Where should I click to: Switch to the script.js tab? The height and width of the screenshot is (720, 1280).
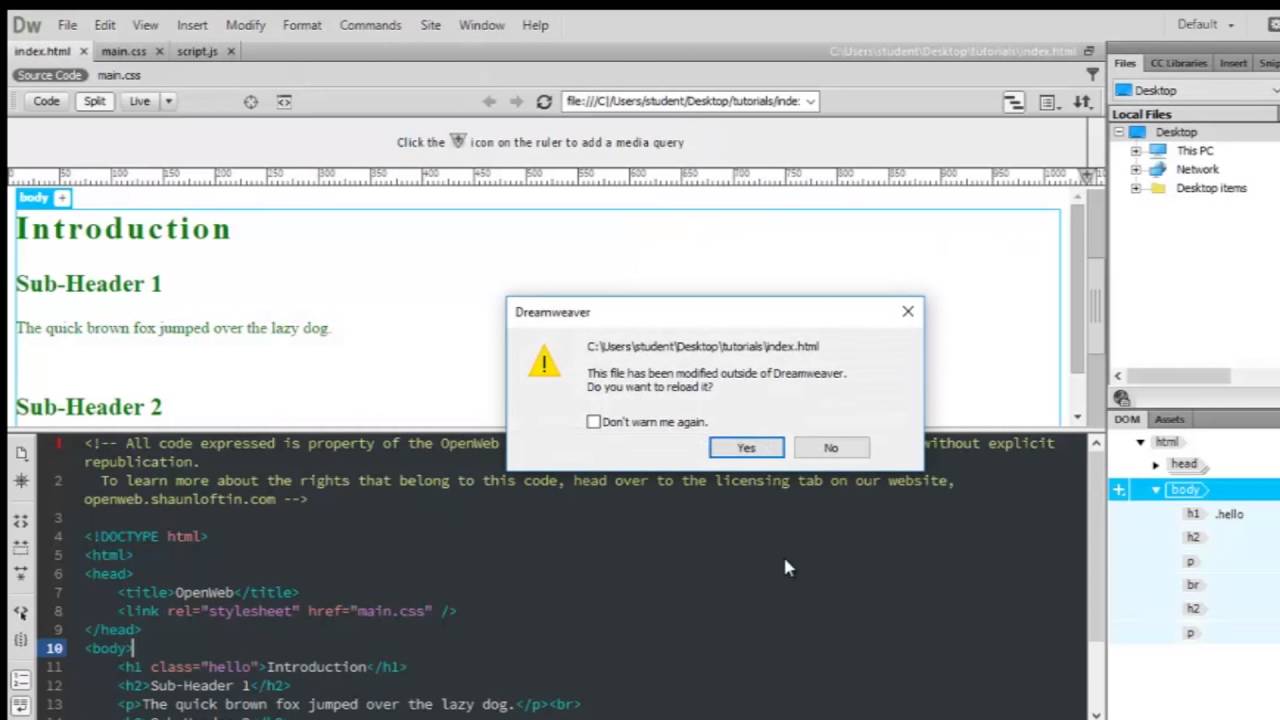coord(197,51)
